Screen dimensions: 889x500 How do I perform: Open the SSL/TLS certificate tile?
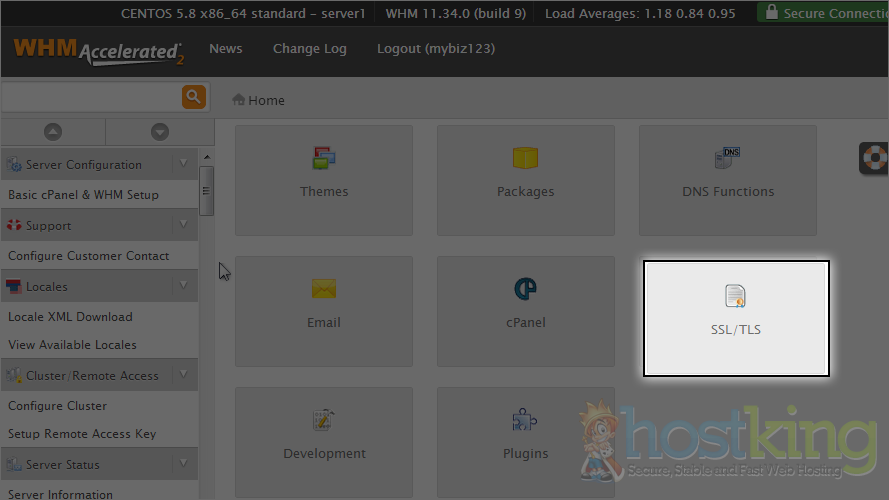click(736, 318)
